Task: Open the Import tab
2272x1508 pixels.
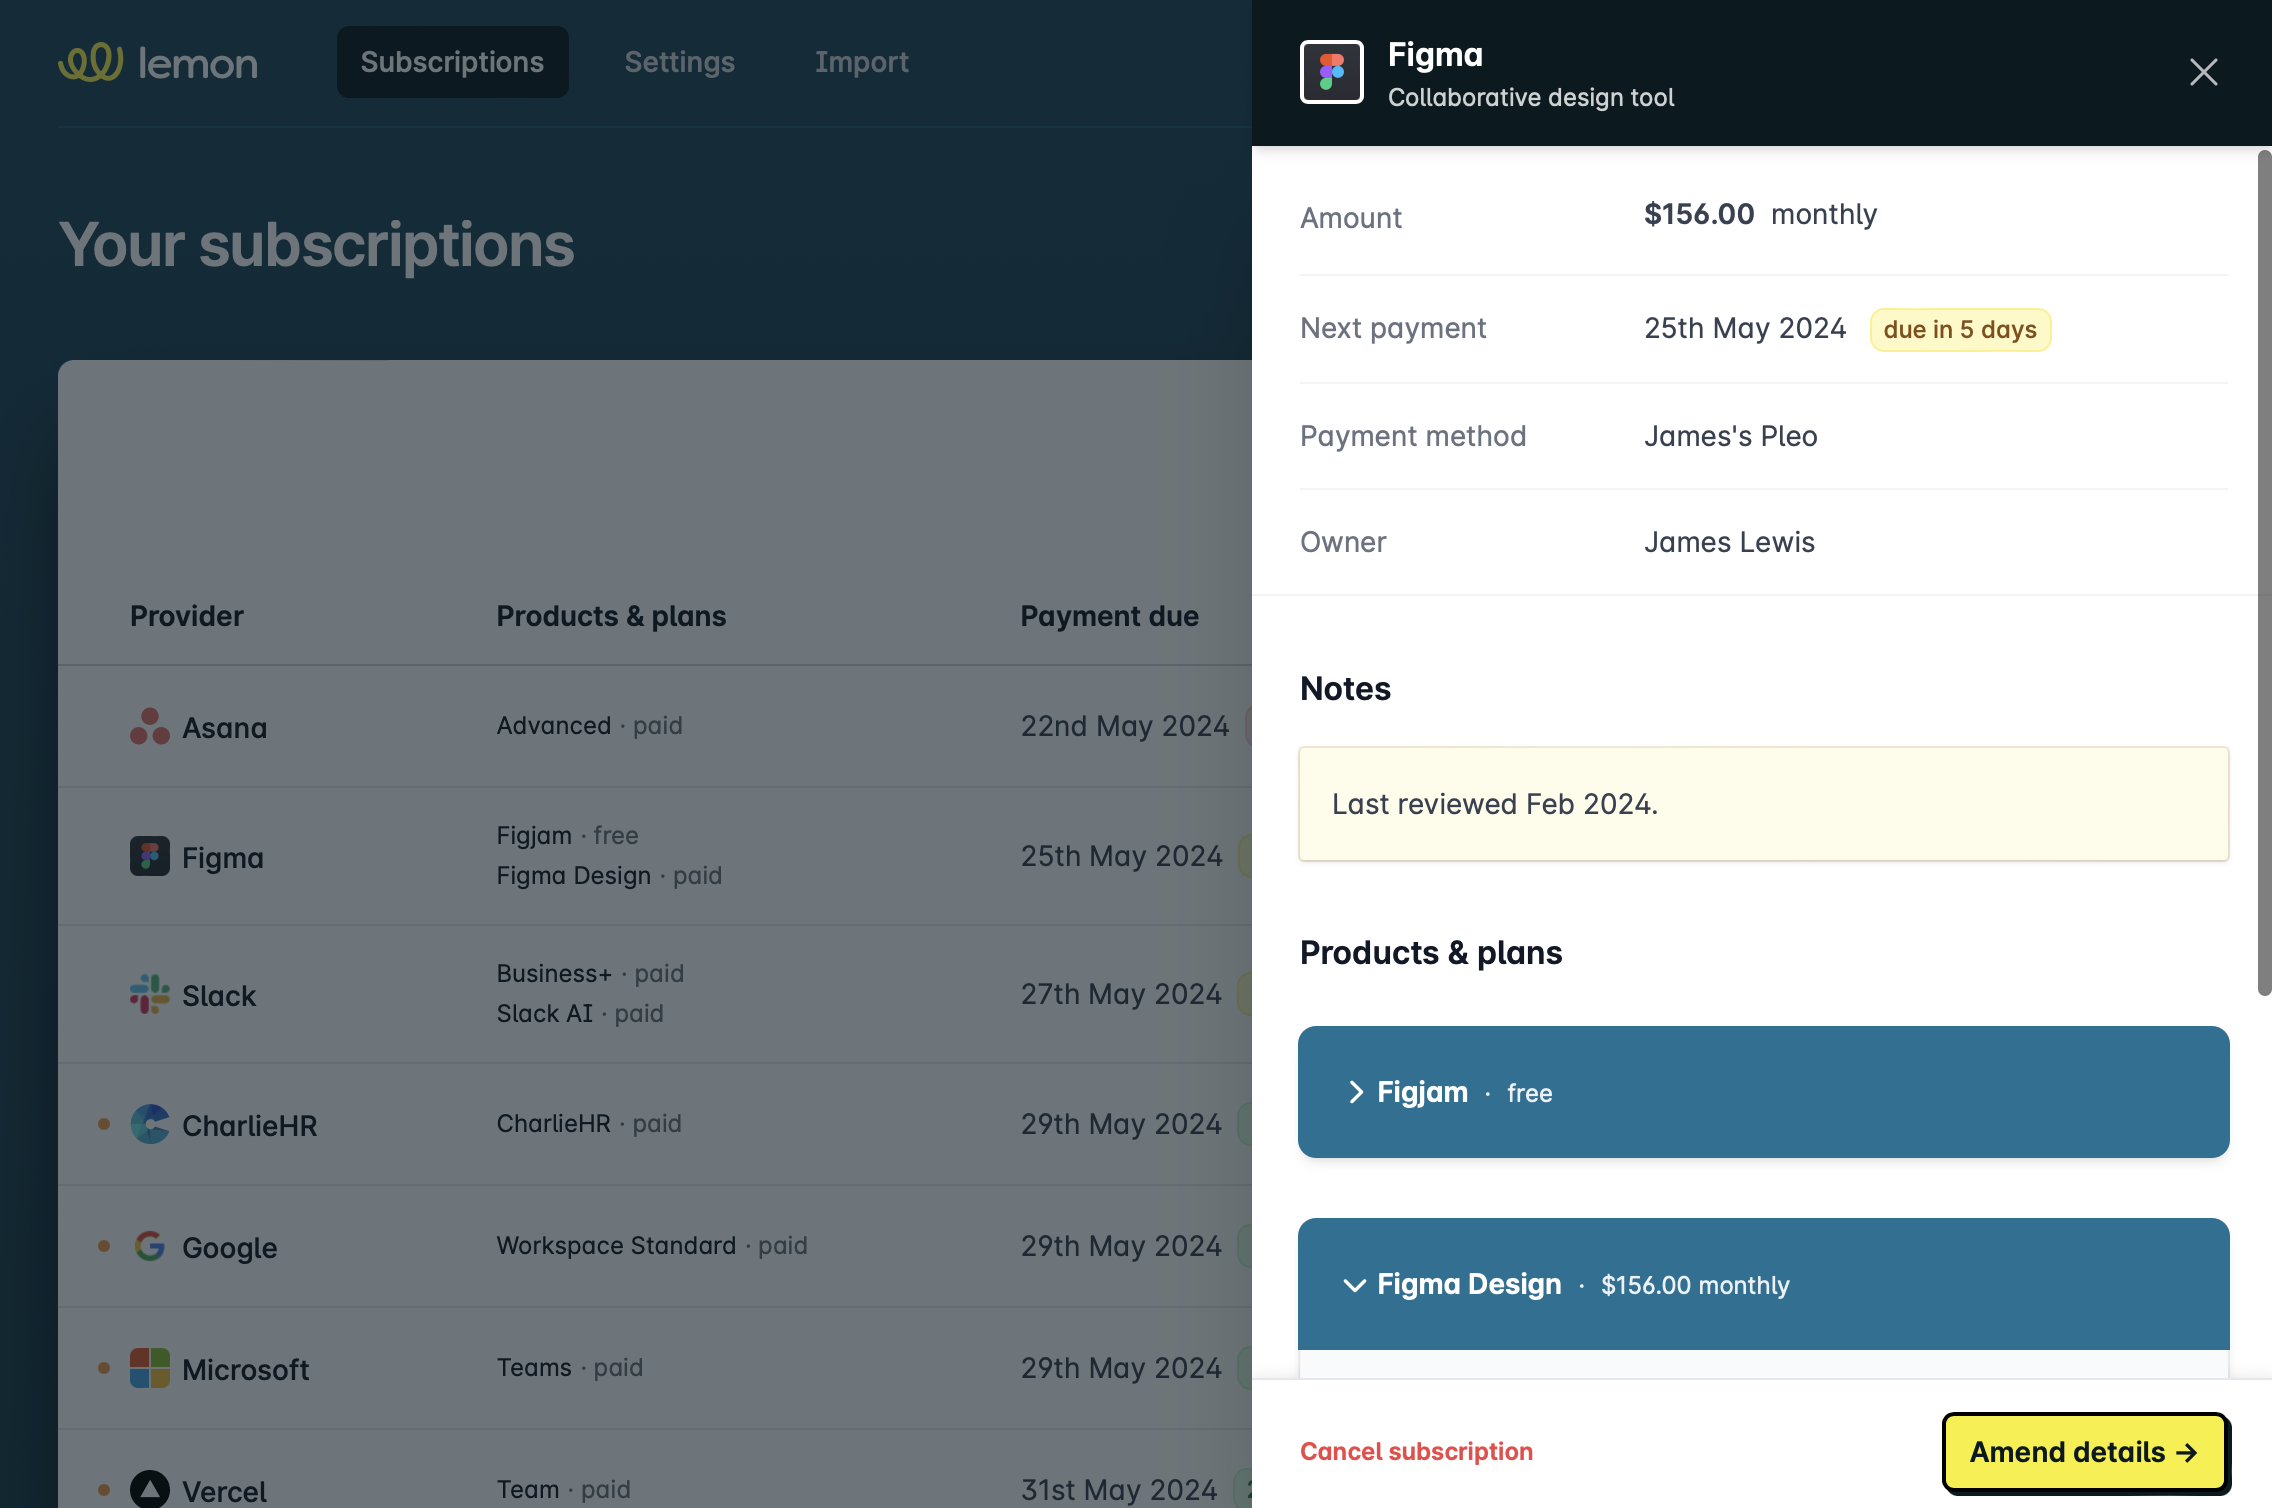Action: tap(862, 61)
